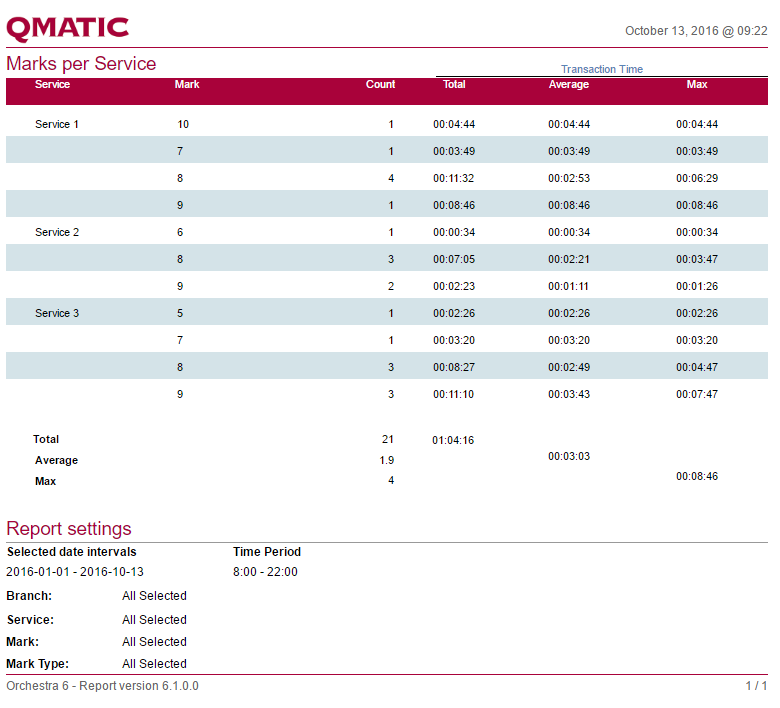The image size is (780, 708).
Task: Select the 2016-01-01 - 2016-10-13 date interval
Action: coord(75,573)
